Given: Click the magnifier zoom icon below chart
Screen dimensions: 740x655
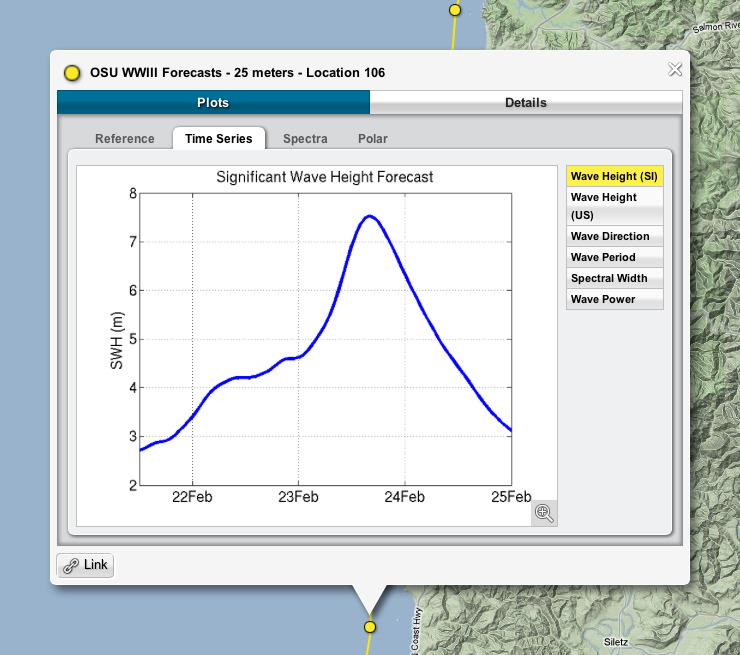Looking at the screenshot, I should click(544, 513).
